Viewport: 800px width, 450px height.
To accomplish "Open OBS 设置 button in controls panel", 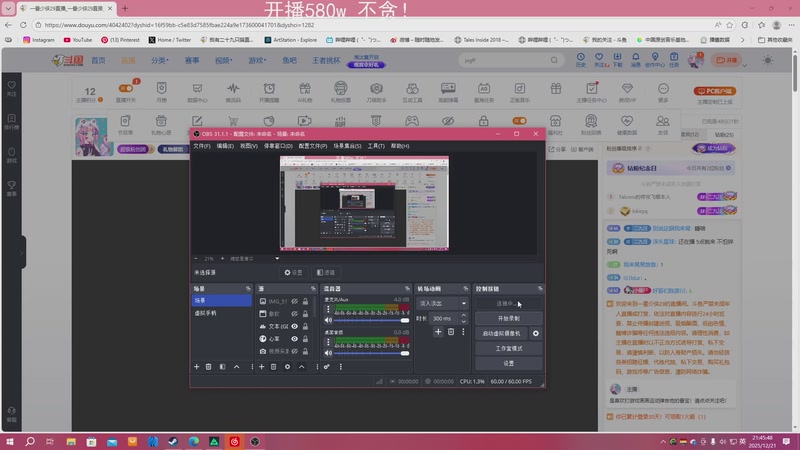I will coord(509,363).
